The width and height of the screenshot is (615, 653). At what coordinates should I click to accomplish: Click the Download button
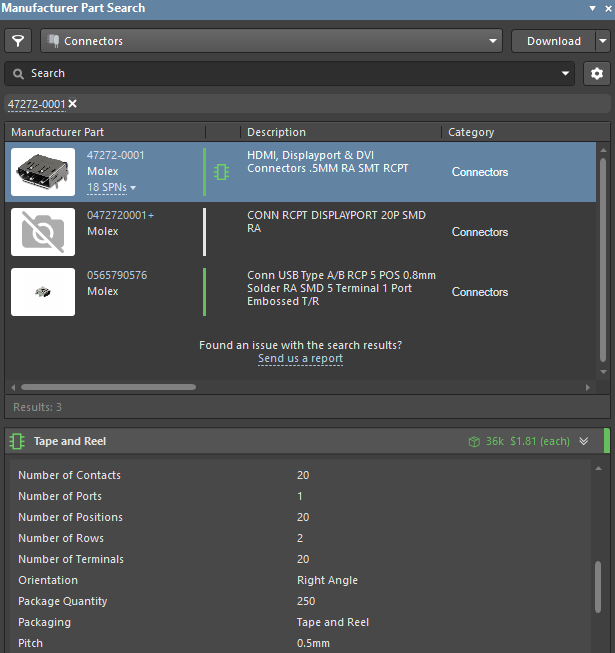(553, 41)
